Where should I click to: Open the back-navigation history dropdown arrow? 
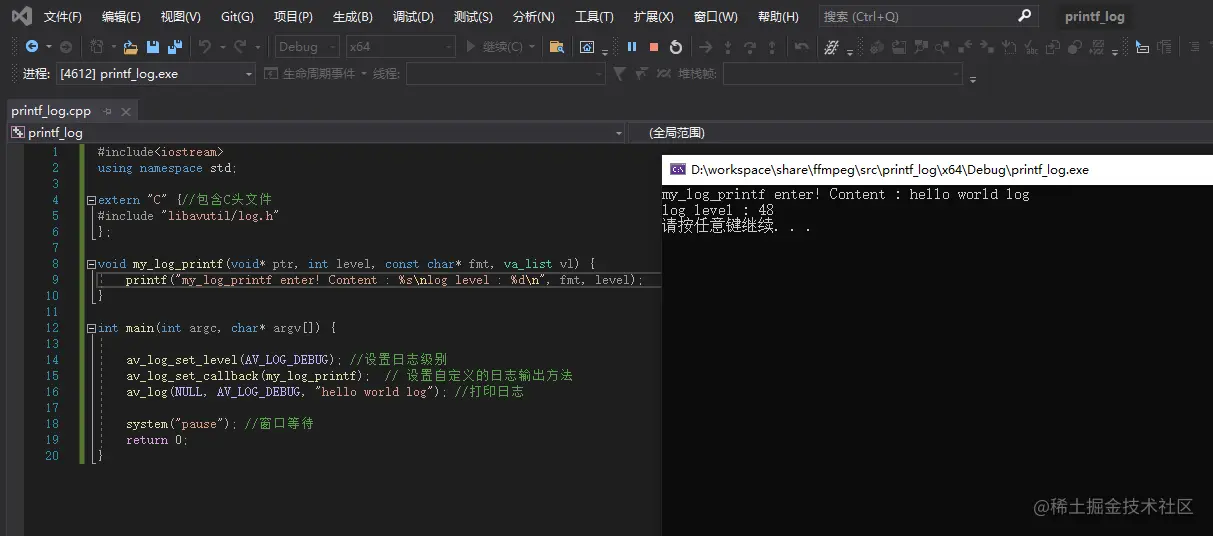47,47
